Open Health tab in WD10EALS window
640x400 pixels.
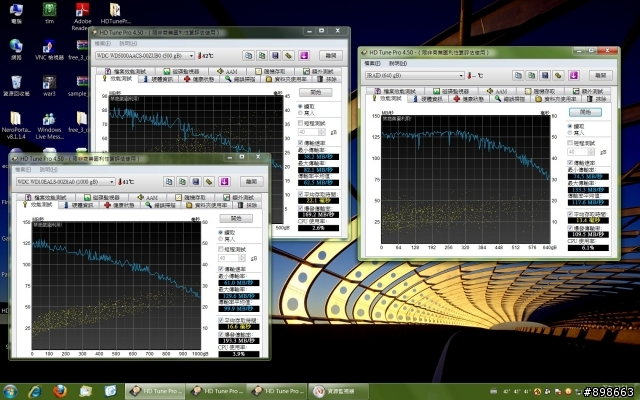pos(119,205)
